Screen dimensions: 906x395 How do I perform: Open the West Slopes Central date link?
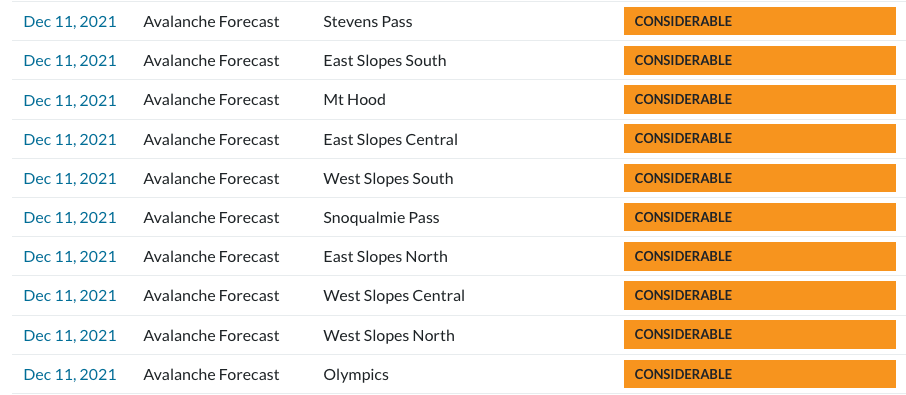click(x=69, y=296)
